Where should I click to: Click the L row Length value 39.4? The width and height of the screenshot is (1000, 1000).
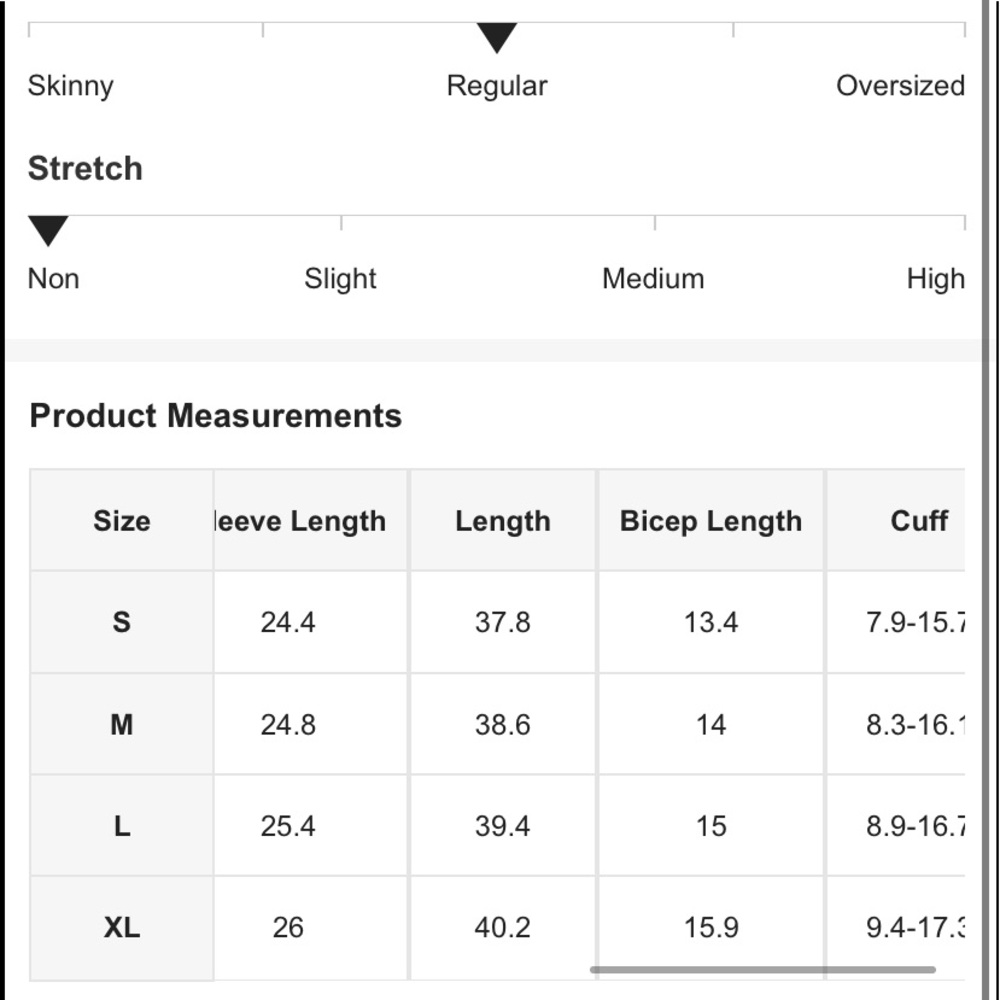click(x=503, y=826)
